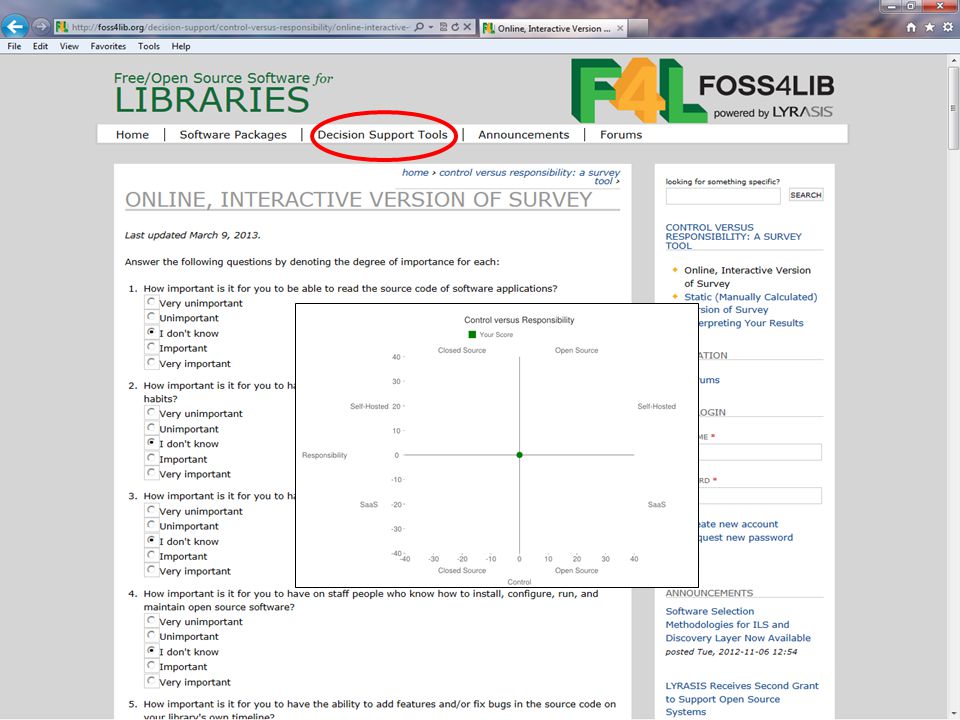Open Favorites star icon
Image resolution: width=960 pixels, height=720 pixels.
click(x=929, y=27)
